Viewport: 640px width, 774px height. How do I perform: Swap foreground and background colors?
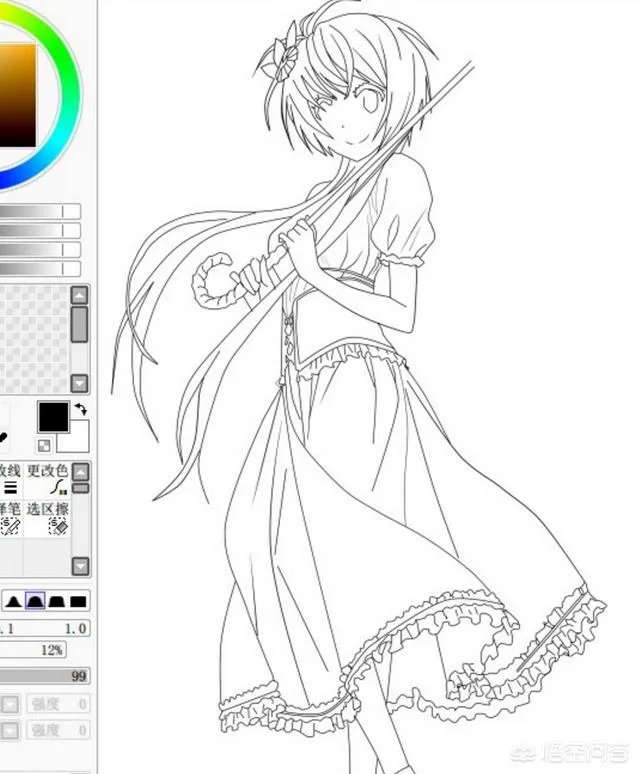click(x=81, y=409)
